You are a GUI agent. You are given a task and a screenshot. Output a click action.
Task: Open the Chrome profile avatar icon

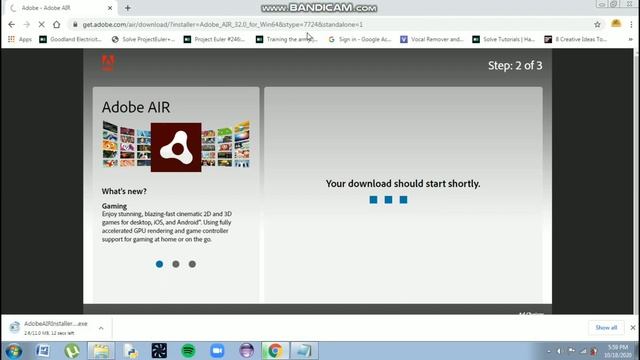pos(616,24)
